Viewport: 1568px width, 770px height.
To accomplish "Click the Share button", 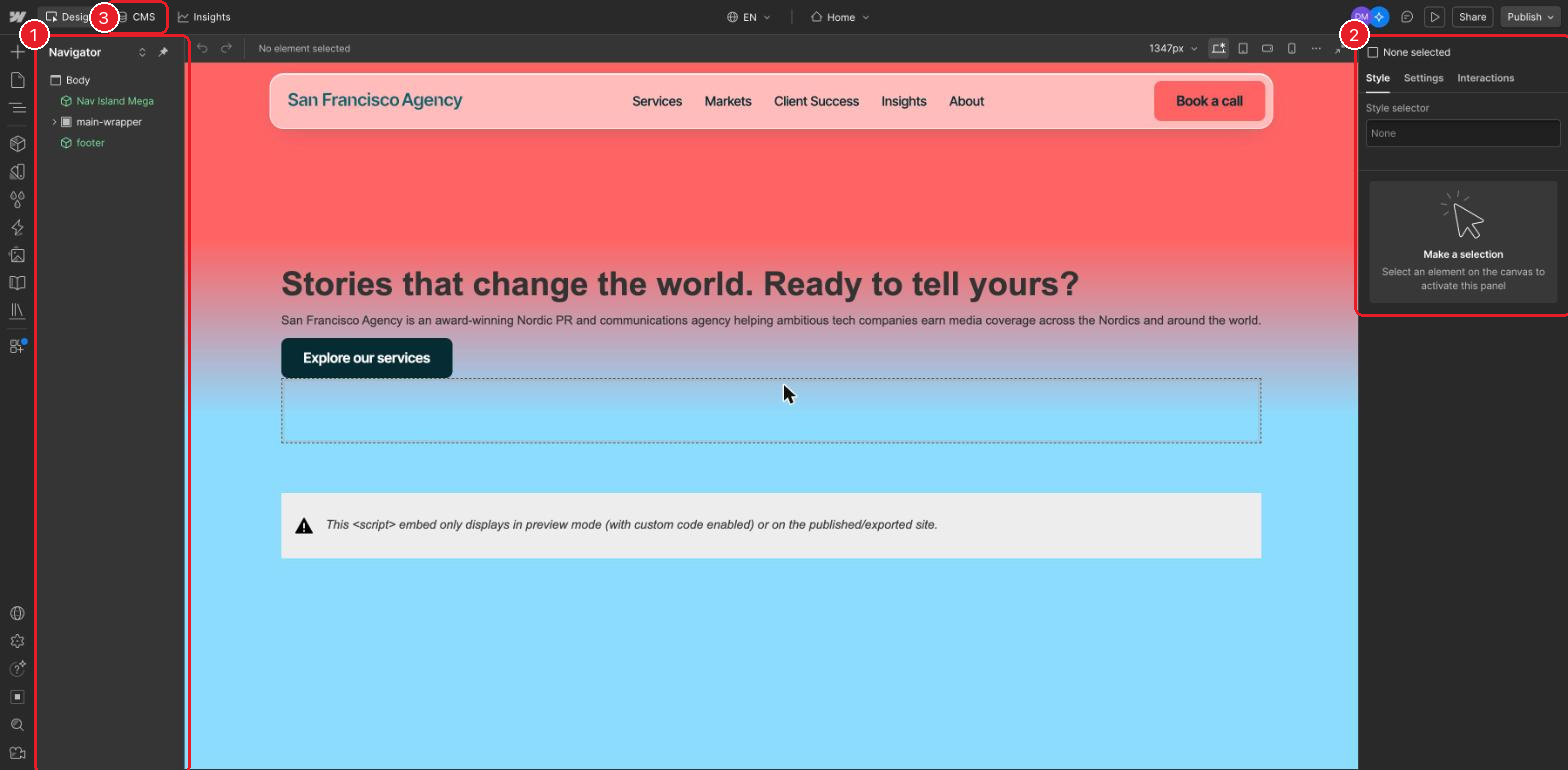I will click(x=1472, y=17).
